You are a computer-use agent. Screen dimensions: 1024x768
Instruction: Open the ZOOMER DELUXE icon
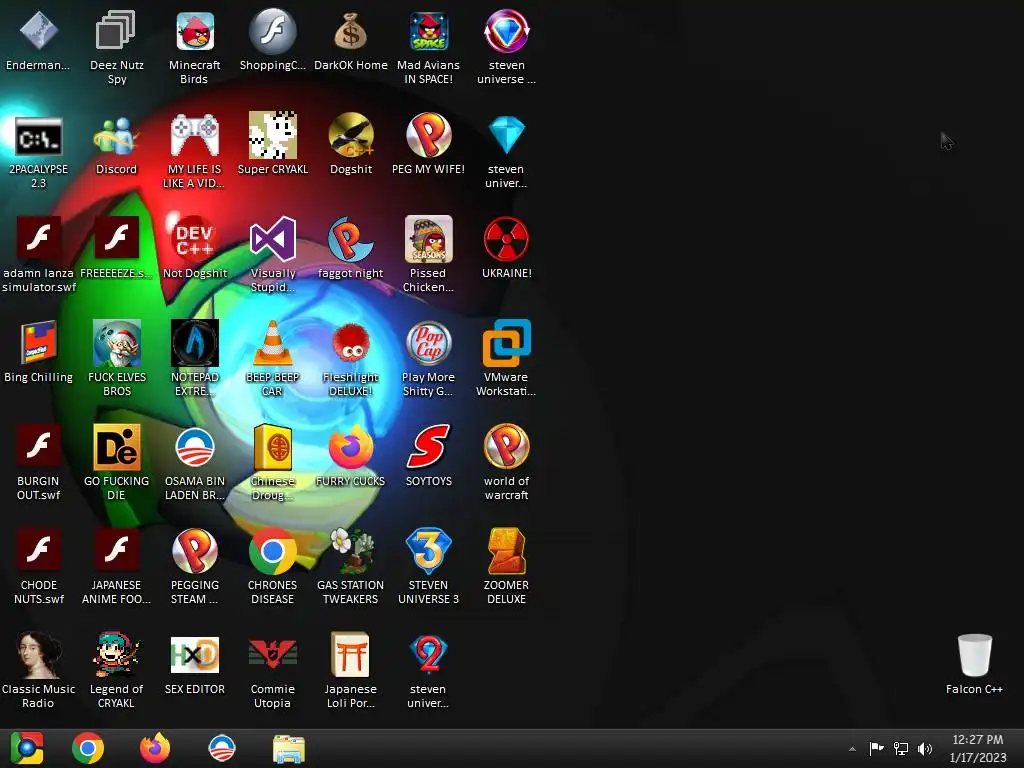pos(506,551)
